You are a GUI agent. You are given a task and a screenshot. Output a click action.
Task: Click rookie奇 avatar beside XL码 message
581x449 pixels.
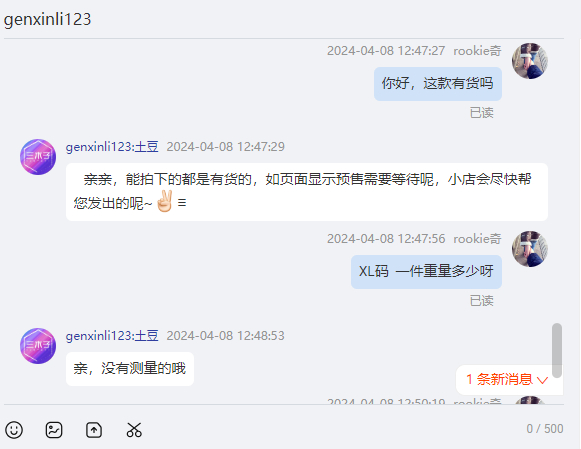[530, 249]
